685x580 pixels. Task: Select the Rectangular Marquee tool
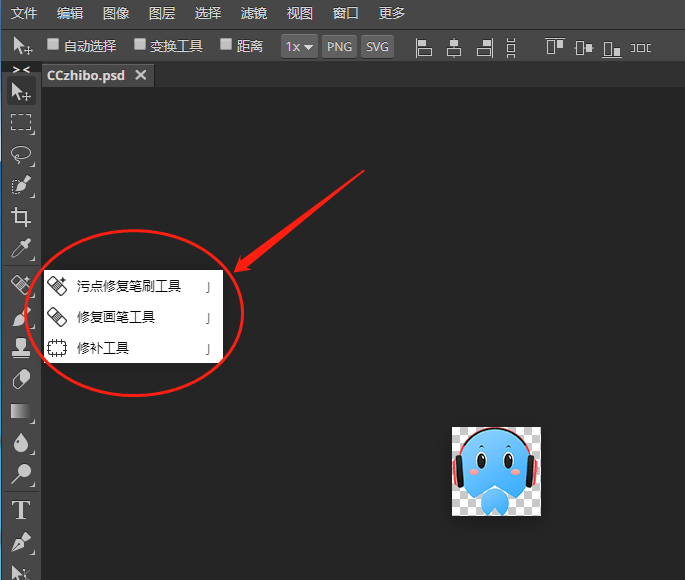[21, 123]
